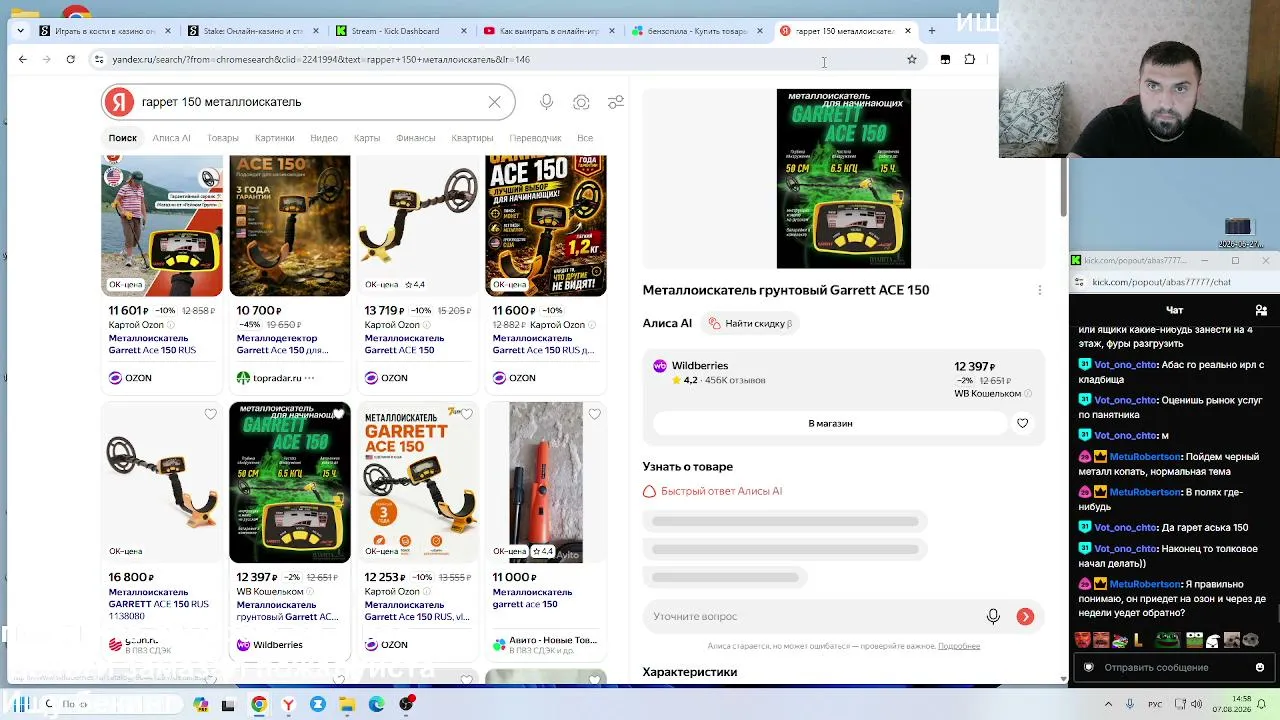Click the red Yandex logo in the search box
1280x720 pixels.
tap(119, 102)
